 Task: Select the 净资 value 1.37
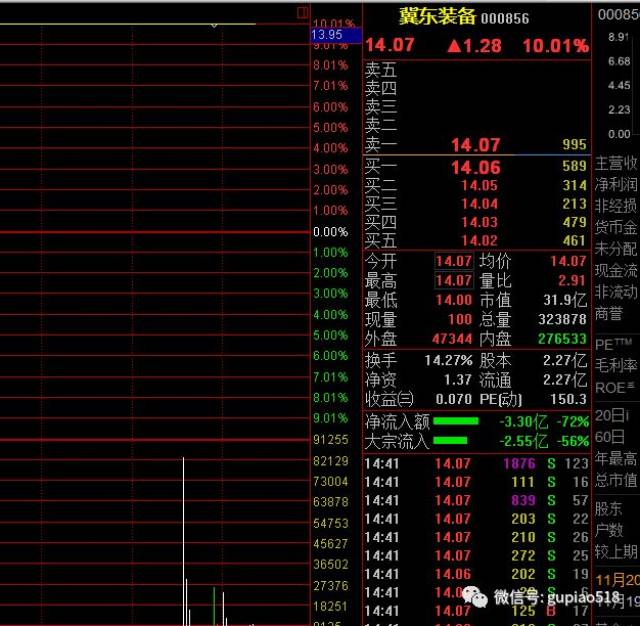[x=458, y=380]
